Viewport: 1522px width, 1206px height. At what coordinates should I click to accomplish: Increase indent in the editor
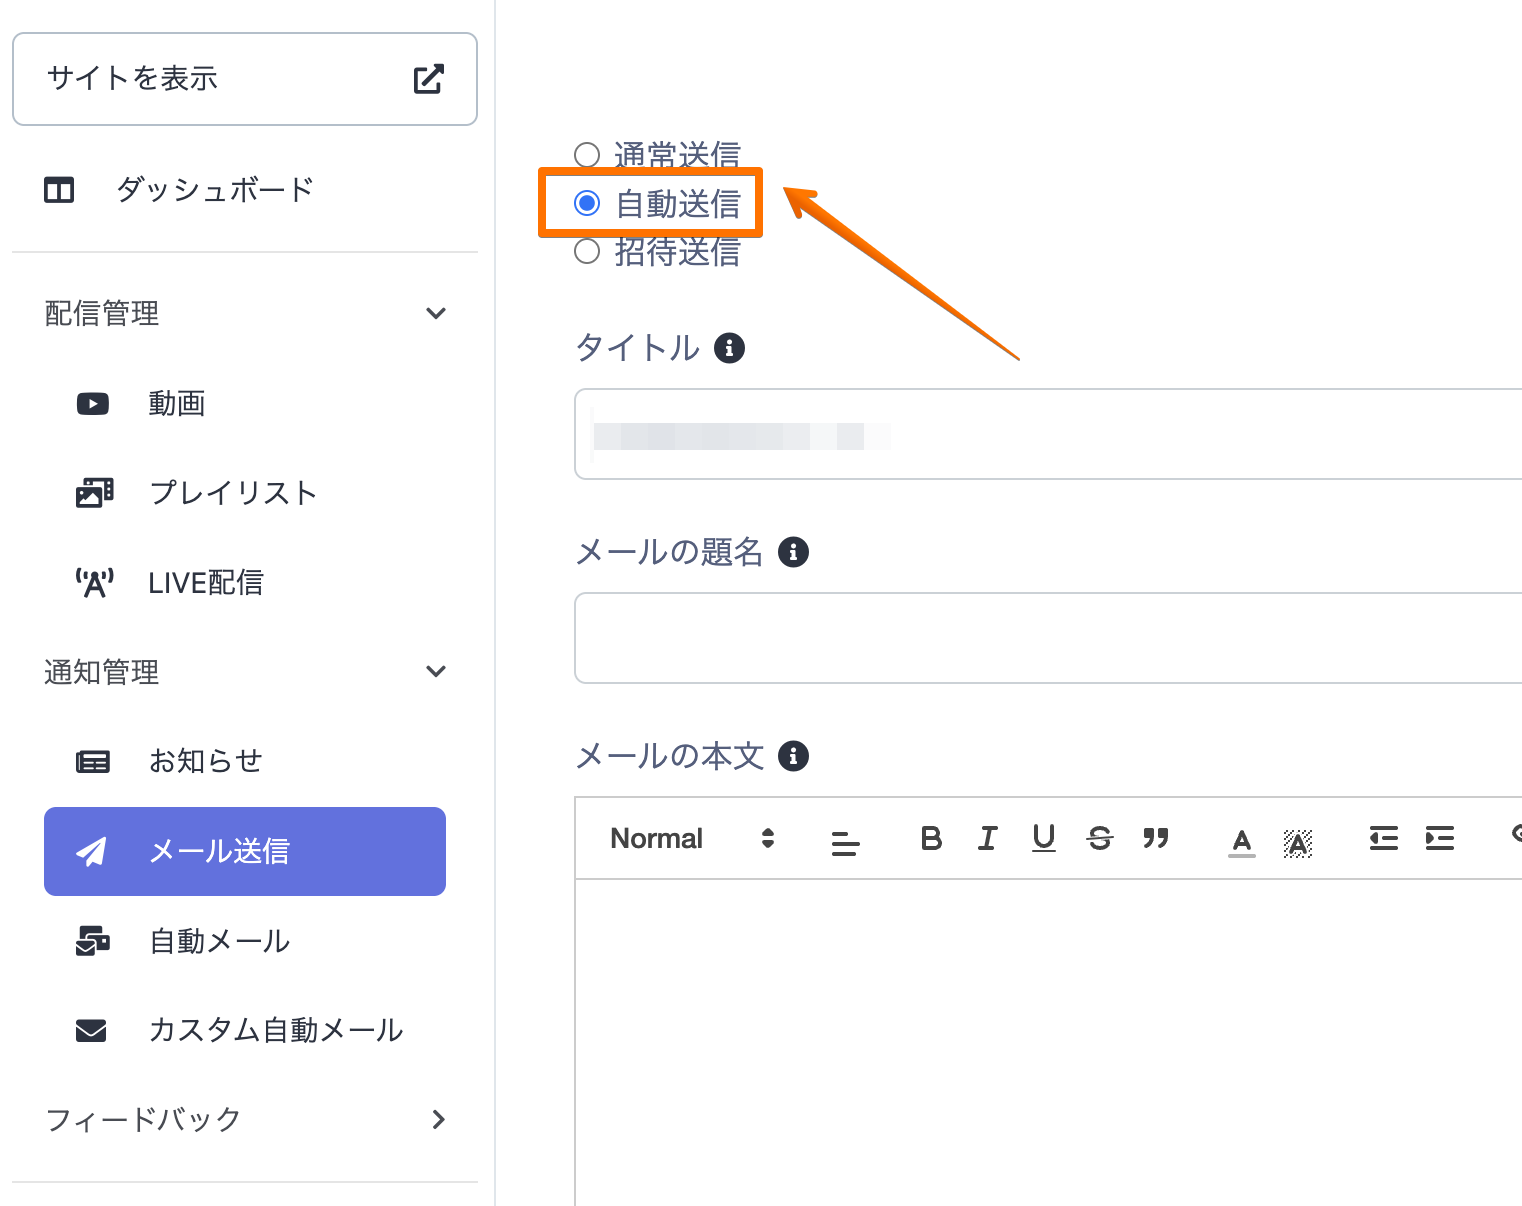1439,838
